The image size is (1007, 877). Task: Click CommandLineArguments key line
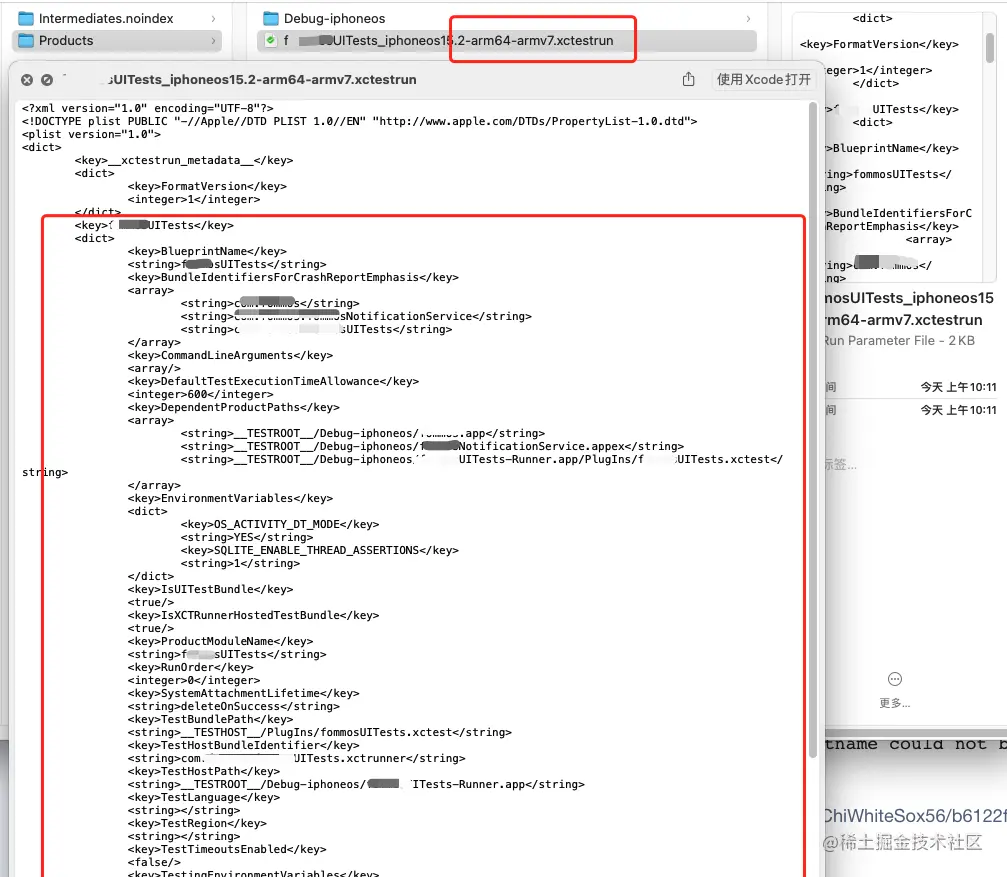(230, 355)
